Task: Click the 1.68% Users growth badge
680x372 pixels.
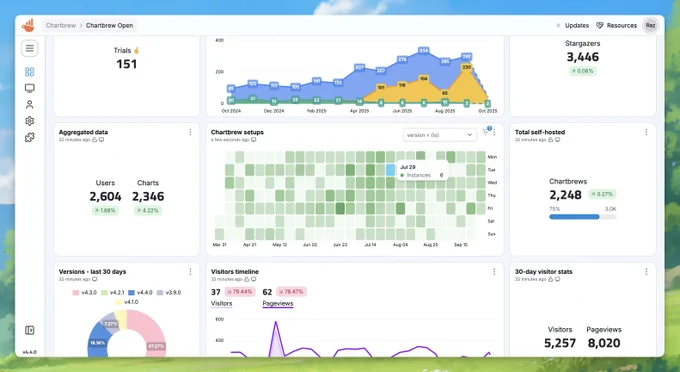Action: click(105, 211)
